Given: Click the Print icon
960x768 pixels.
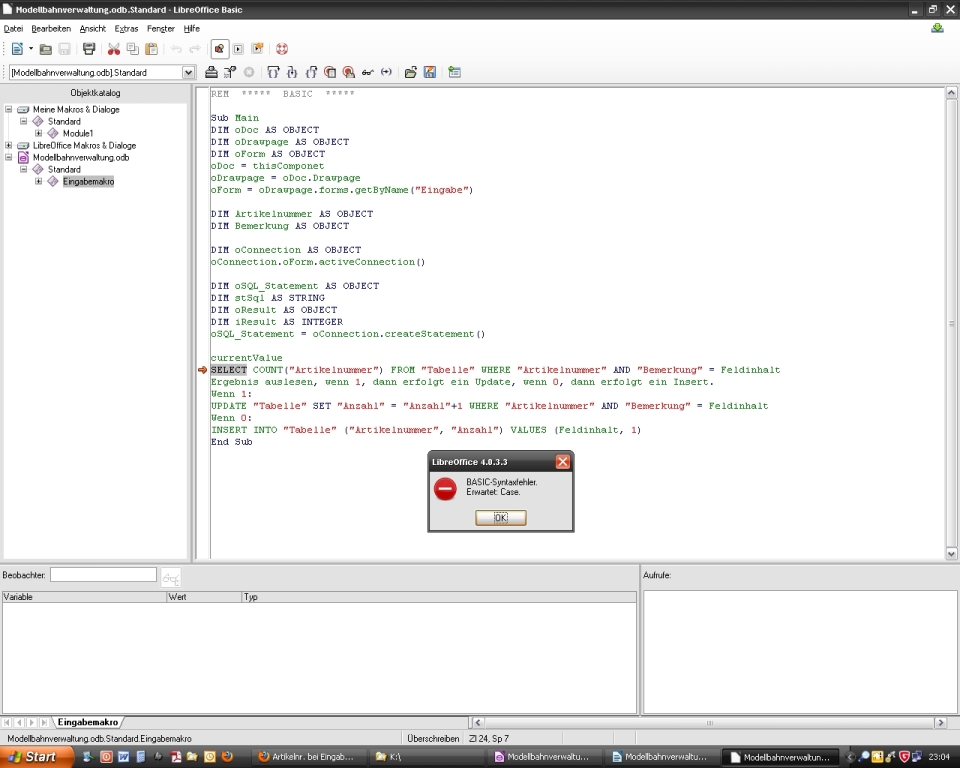Looking at the screenshot, I should [x=89, y=49].
